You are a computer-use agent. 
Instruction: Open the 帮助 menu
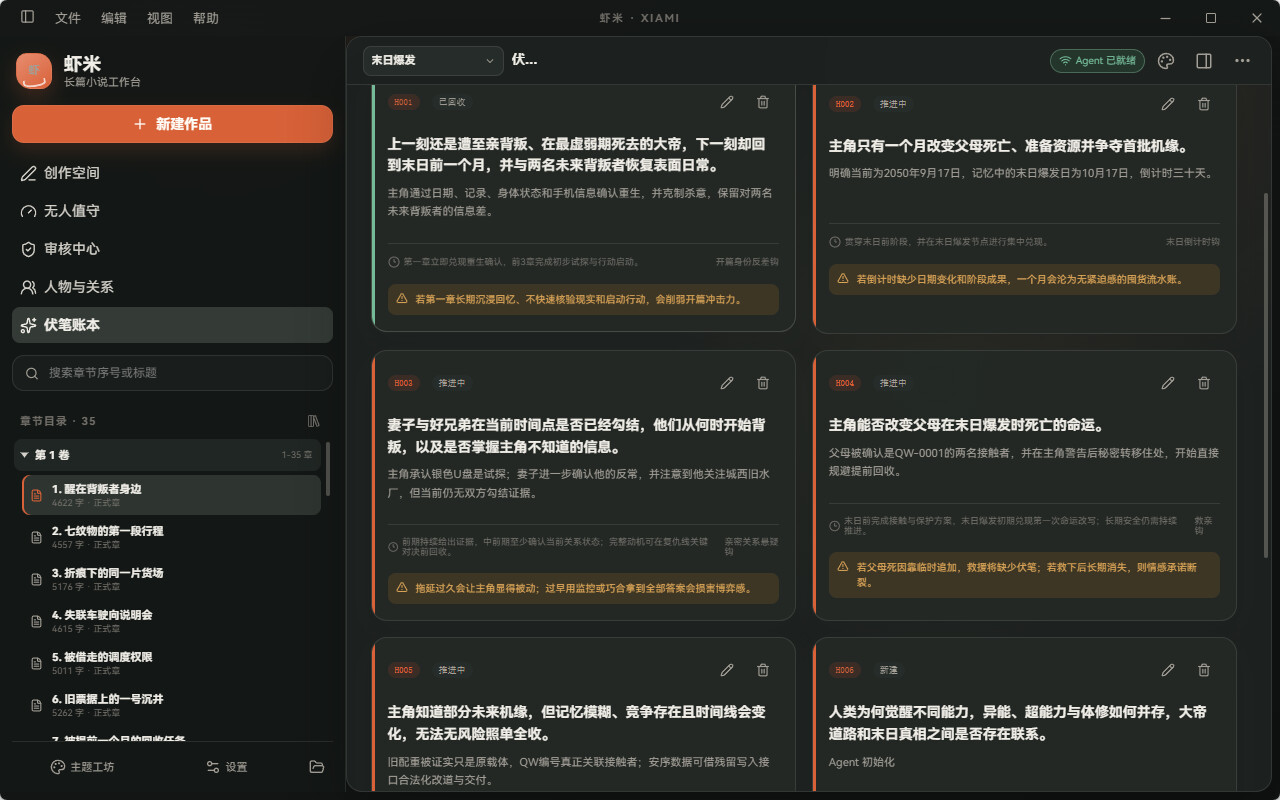[206, 18]
